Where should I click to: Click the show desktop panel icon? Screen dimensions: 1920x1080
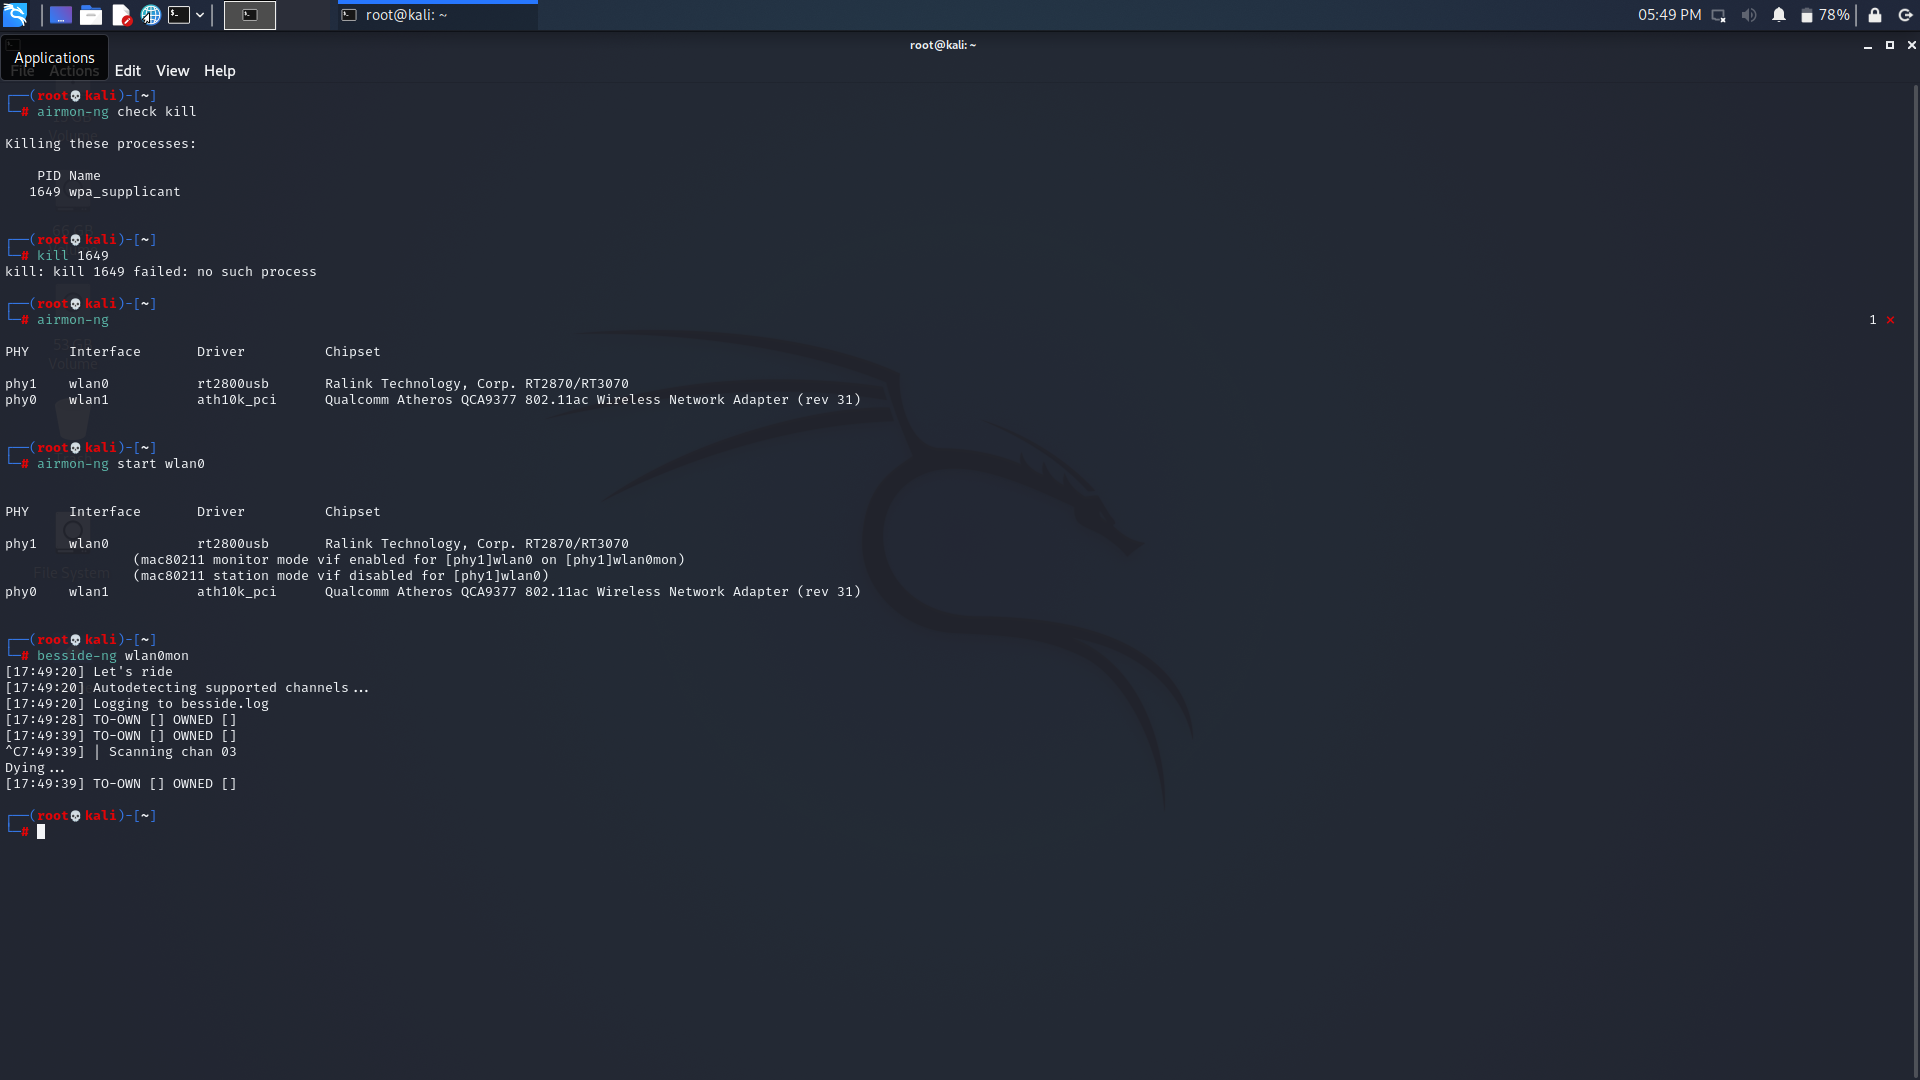coord(61,15)
